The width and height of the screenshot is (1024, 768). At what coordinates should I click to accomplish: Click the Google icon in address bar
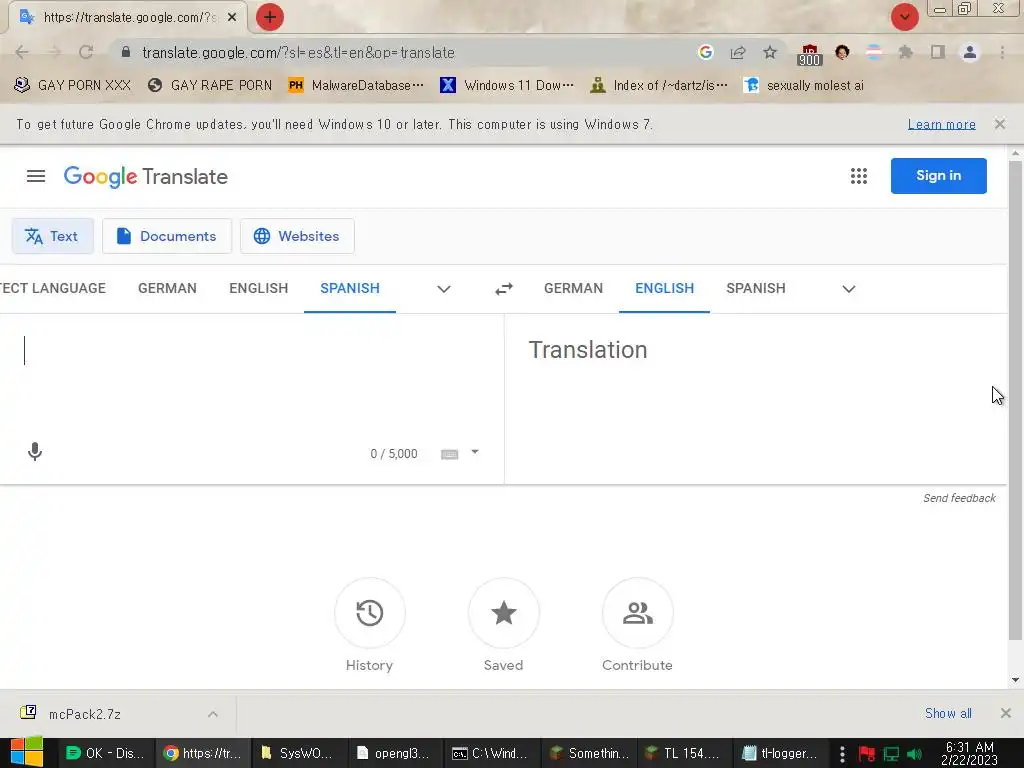click(x=705, y=52)
